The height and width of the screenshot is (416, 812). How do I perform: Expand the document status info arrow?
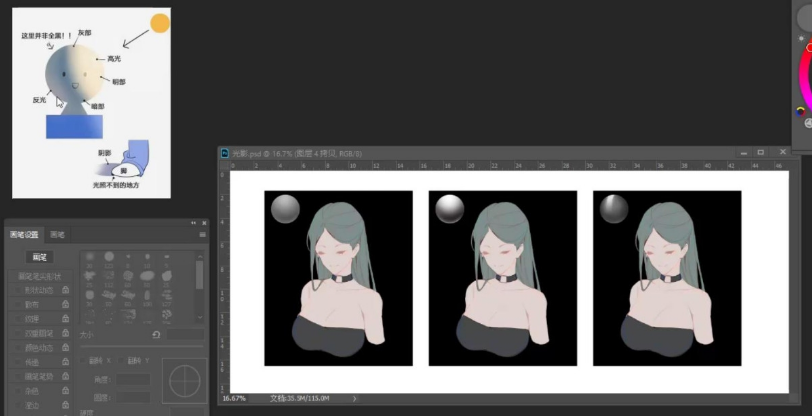[x=354, y=398]
